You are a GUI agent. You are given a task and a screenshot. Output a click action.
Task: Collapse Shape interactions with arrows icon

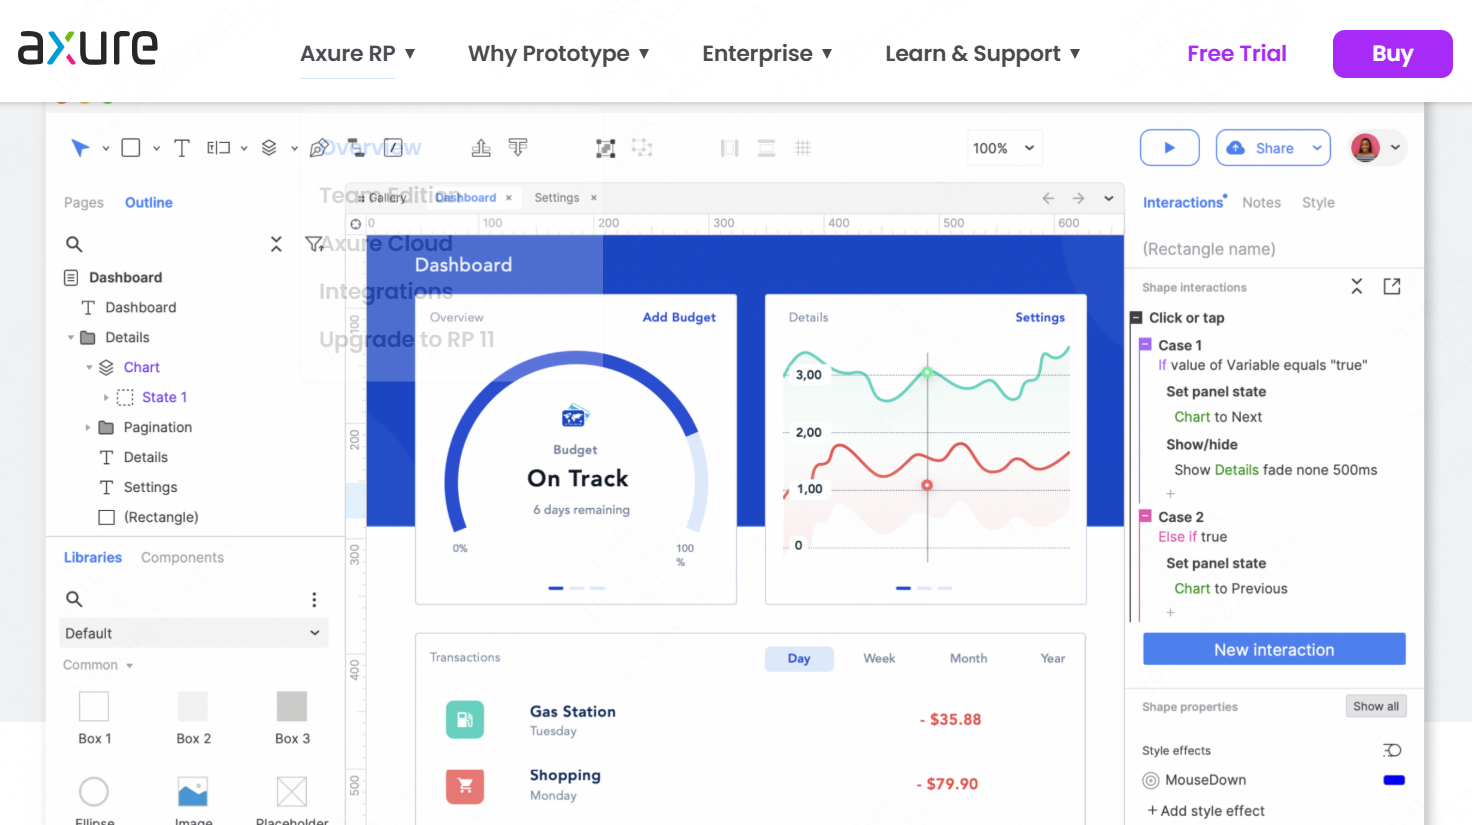point(1357,287)
